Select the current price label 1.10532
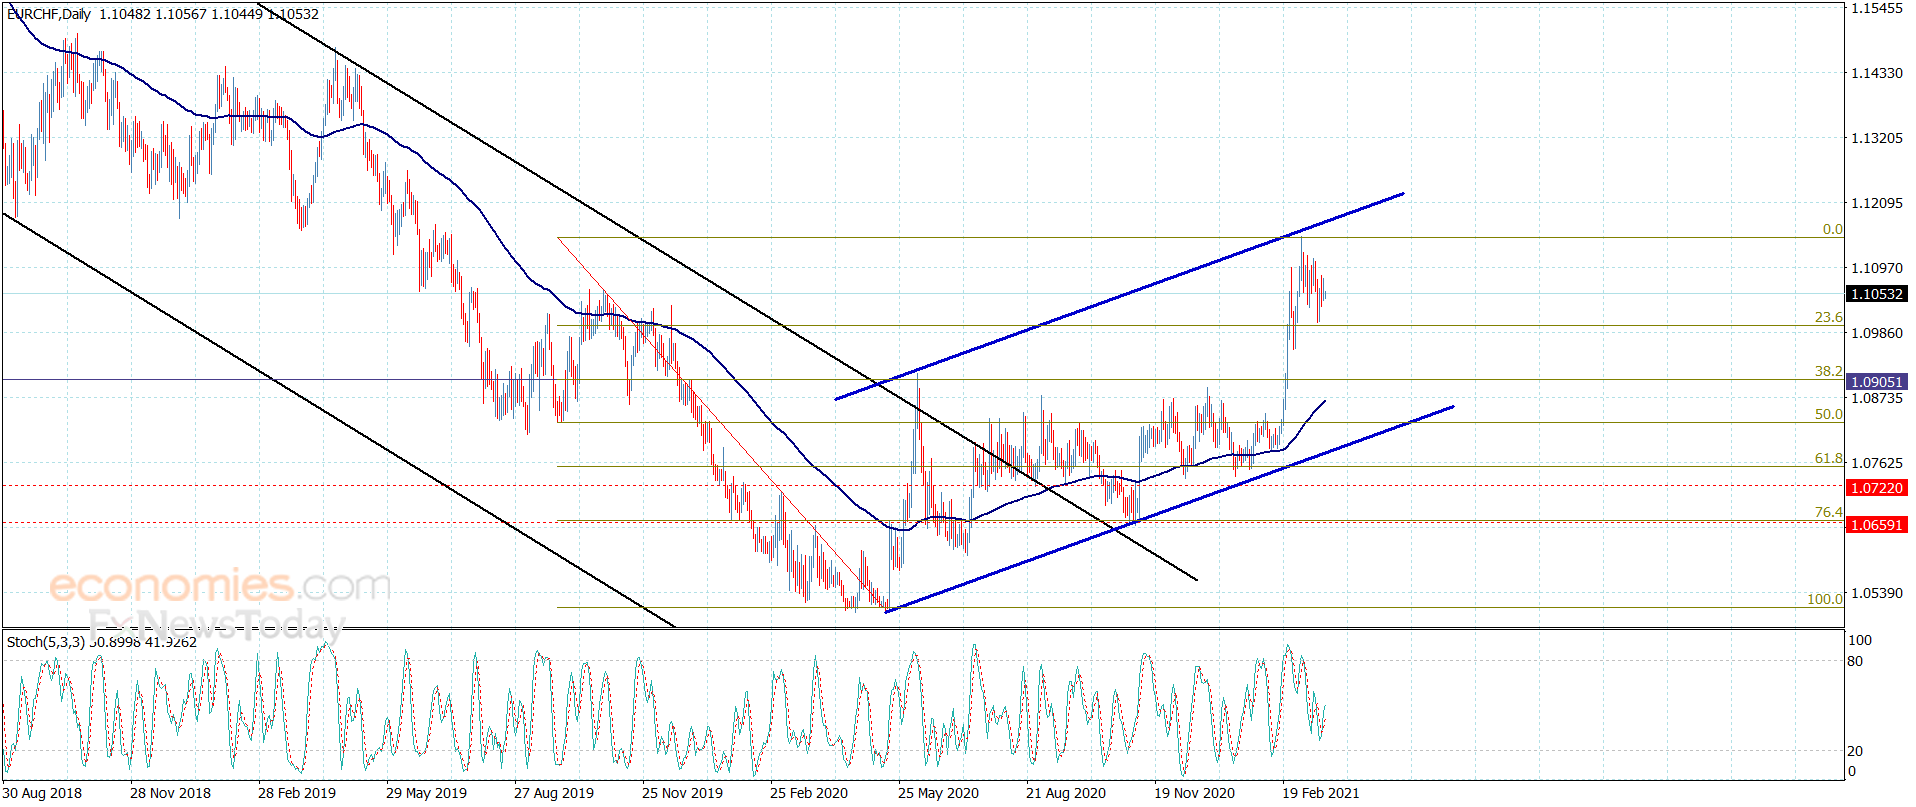This screenshot has height=807, width=1916. click(1875, 294)
